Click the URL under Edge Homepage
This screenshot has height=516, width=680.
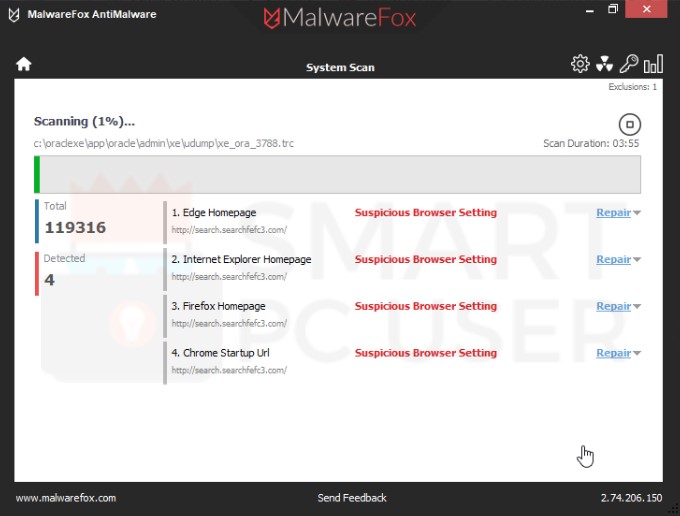(229, 230)
